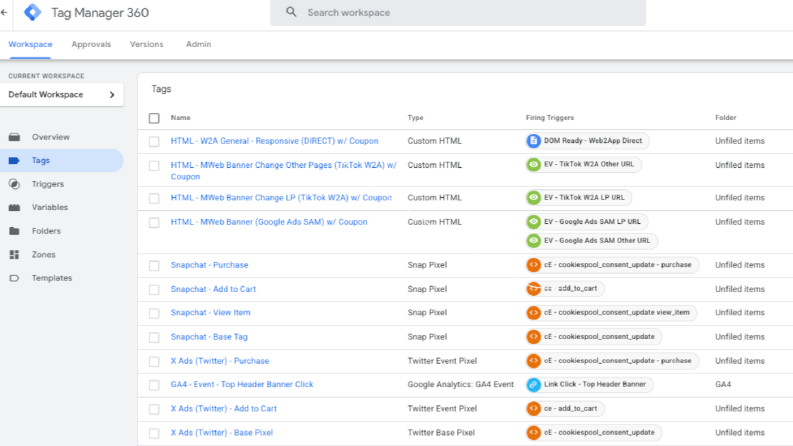
Task: Click the Search workspace field
Action: 458,13
